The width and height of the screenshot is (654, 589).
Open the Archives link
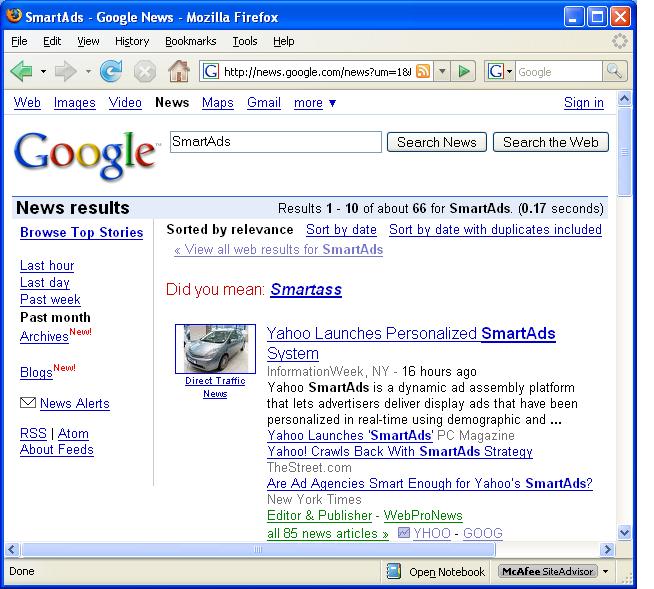click(44, 336)
